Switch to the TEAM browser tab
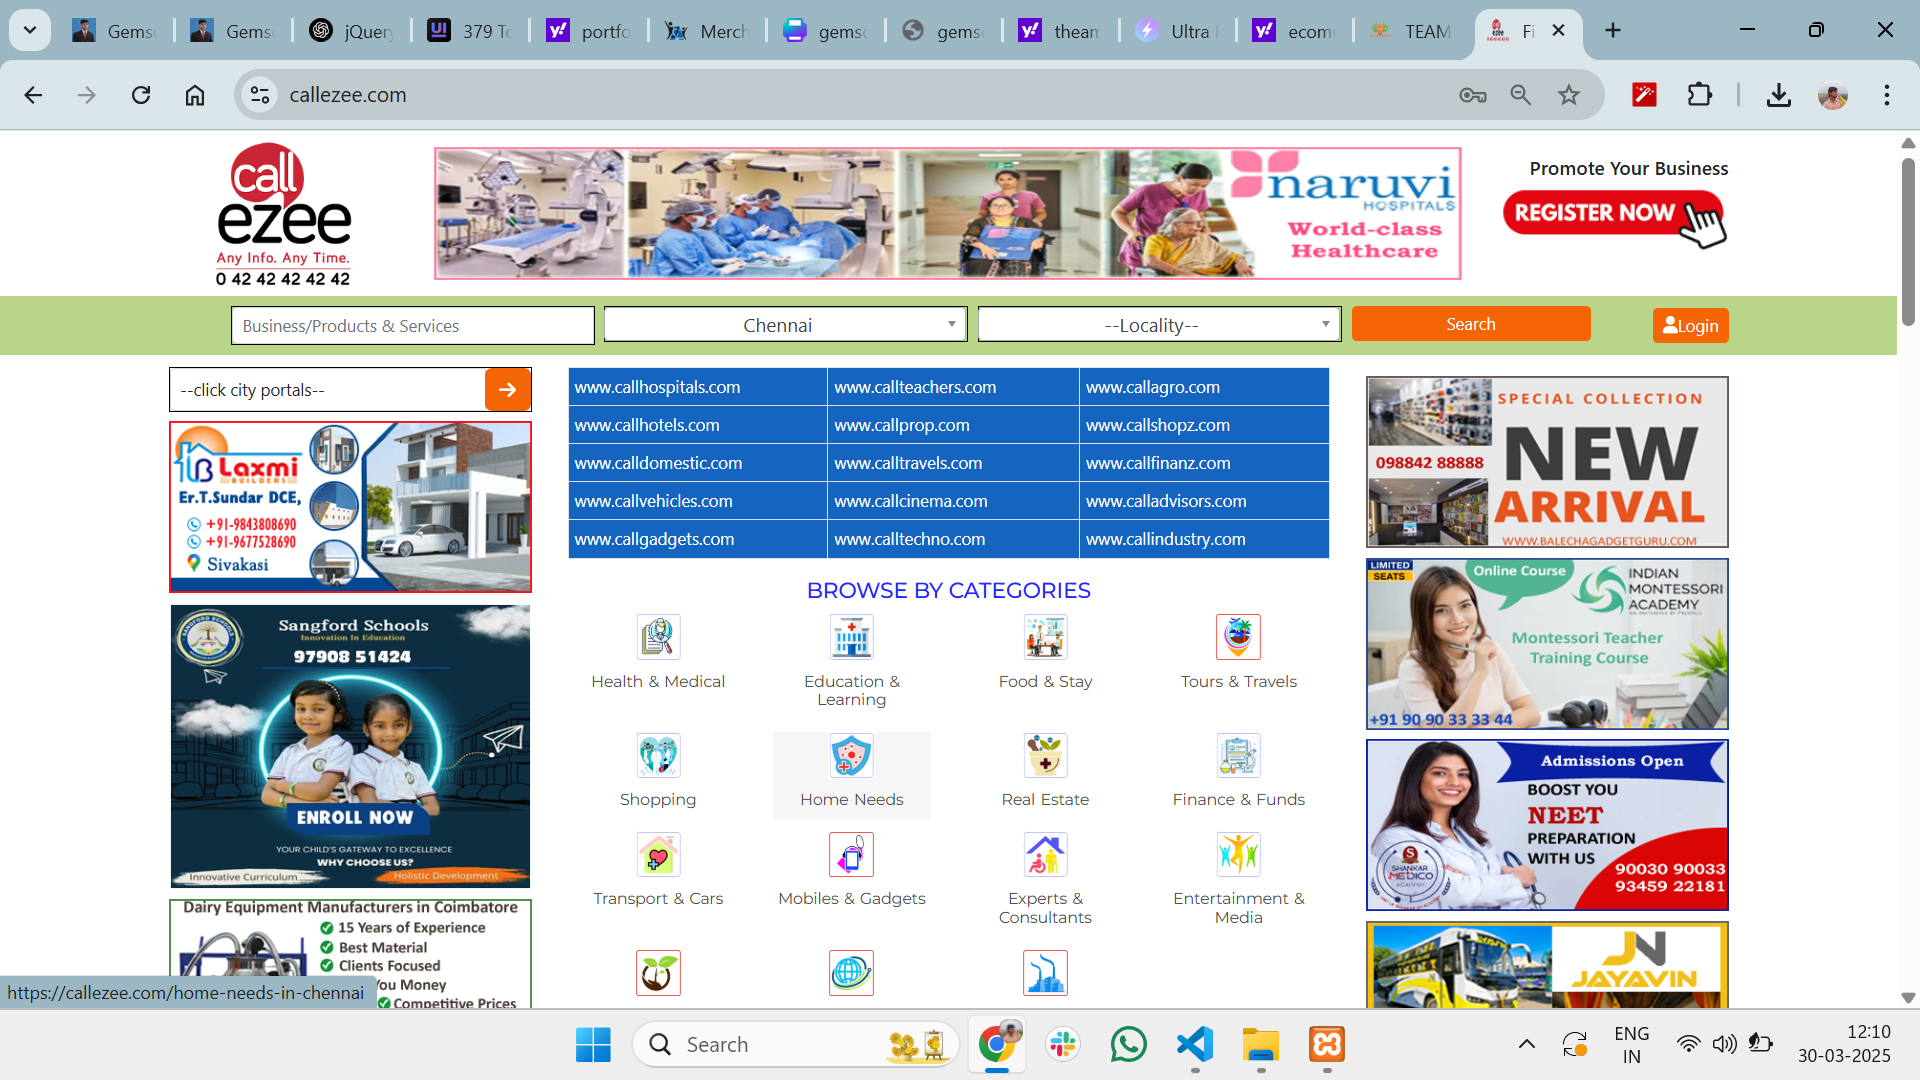 pyautogui.click(x=1413, y=31)
